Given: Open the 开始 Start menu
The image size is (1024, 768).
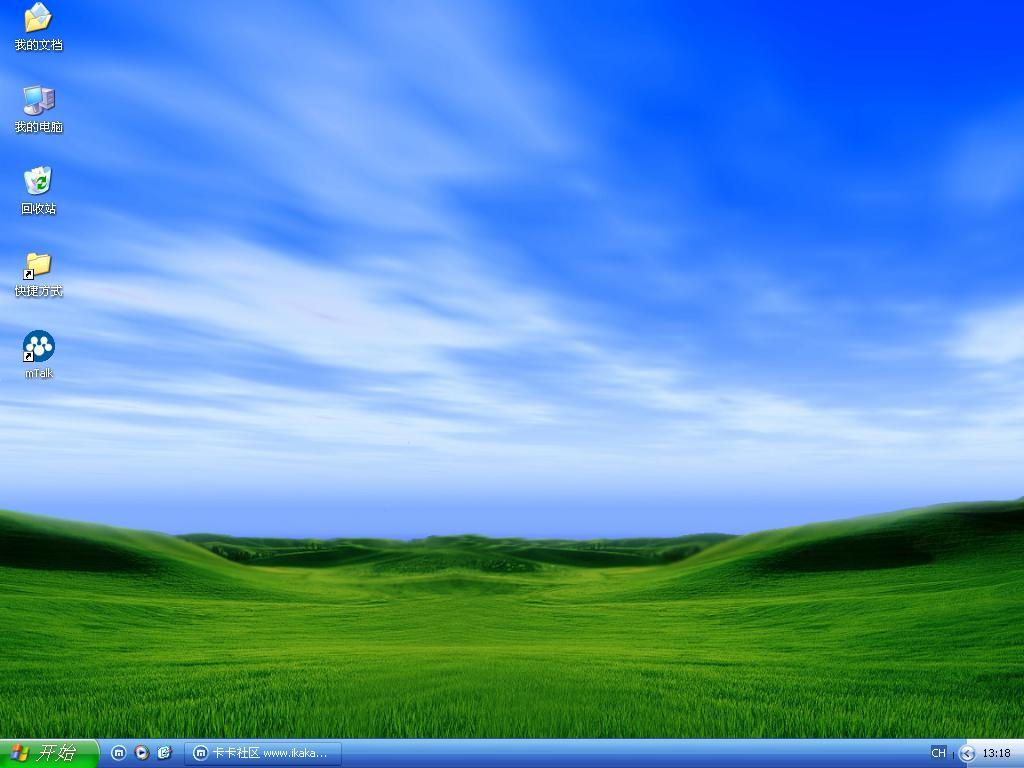Looking at the screenshot, I should click(x=49, y=753).
